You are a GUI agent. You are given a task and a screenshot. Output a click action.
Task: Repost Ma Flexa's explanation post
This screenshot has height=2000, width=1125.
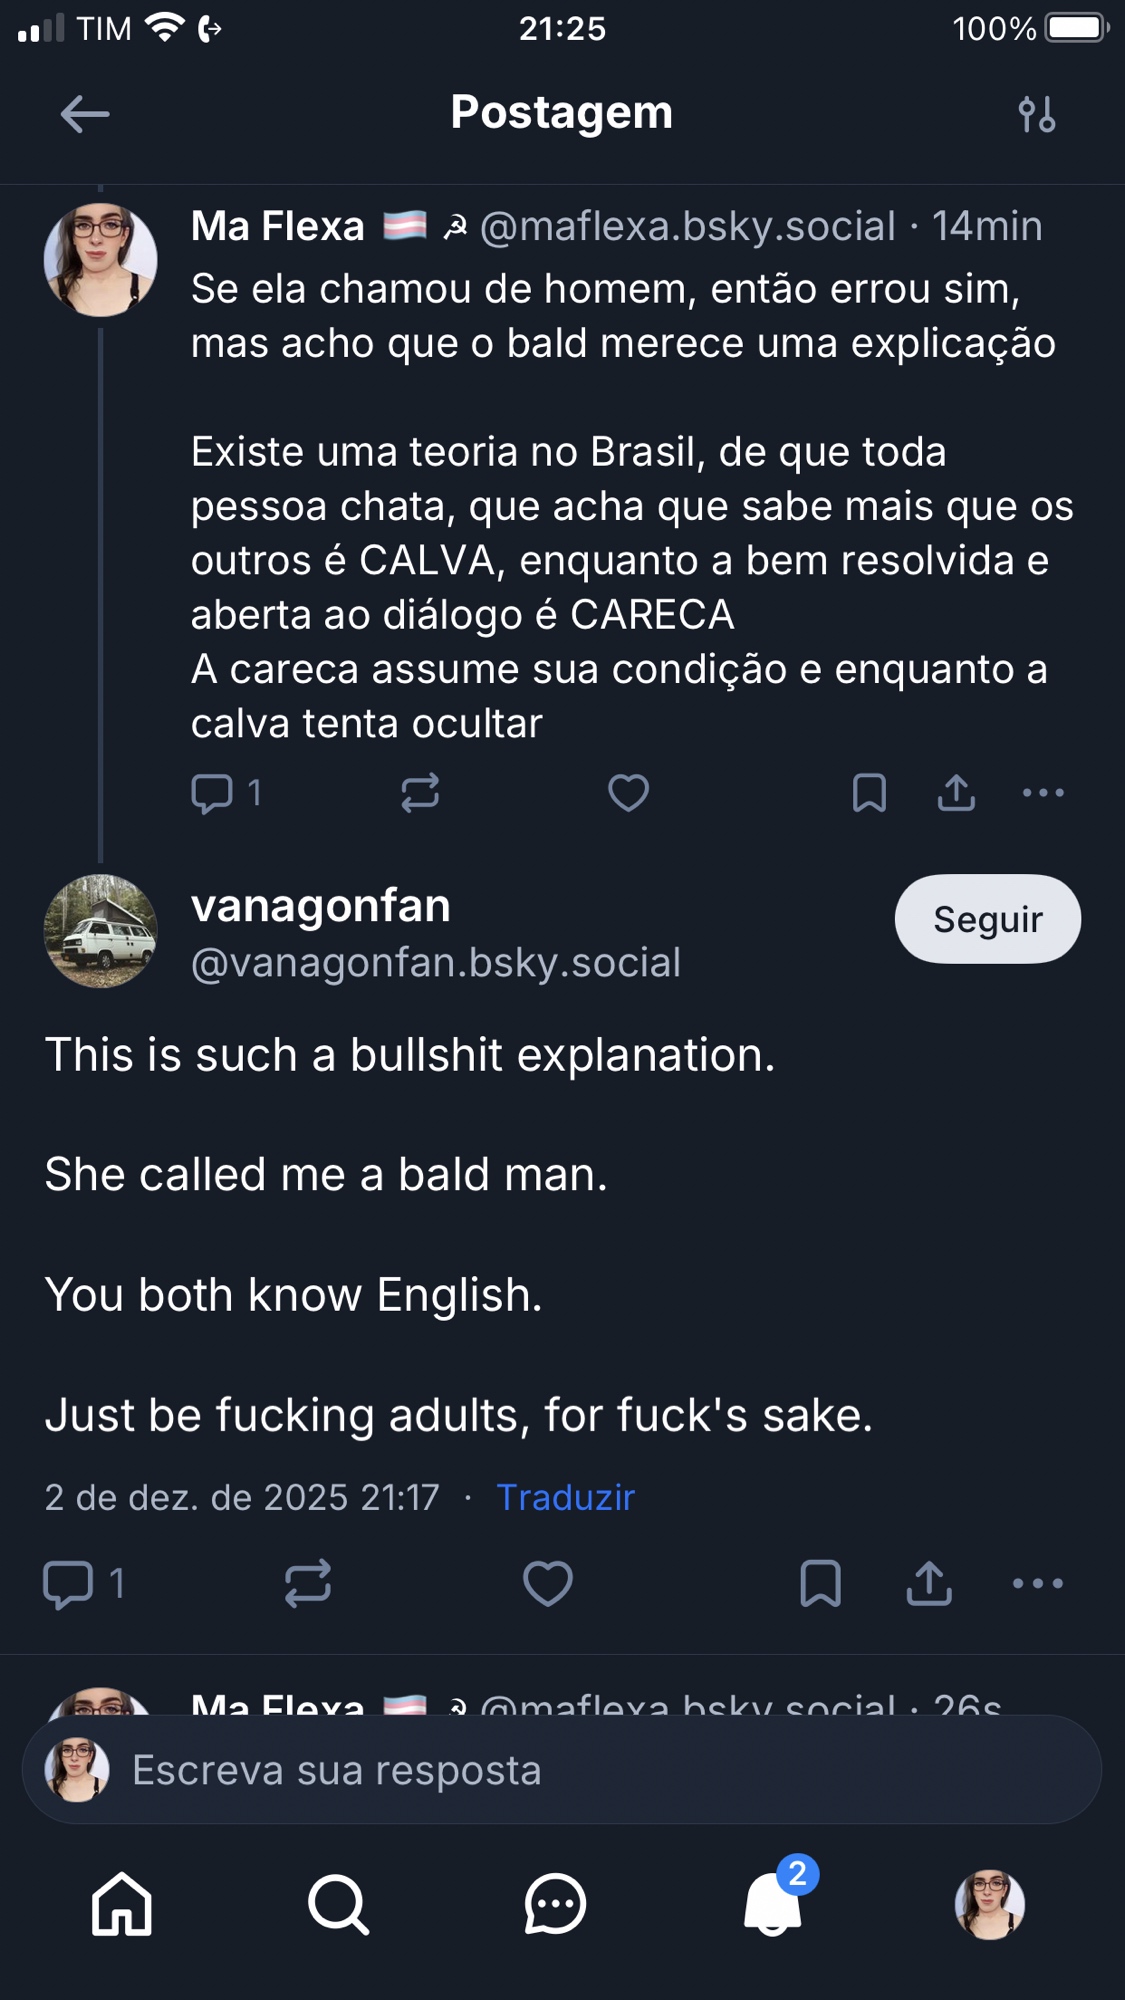(x=420, y=794)
